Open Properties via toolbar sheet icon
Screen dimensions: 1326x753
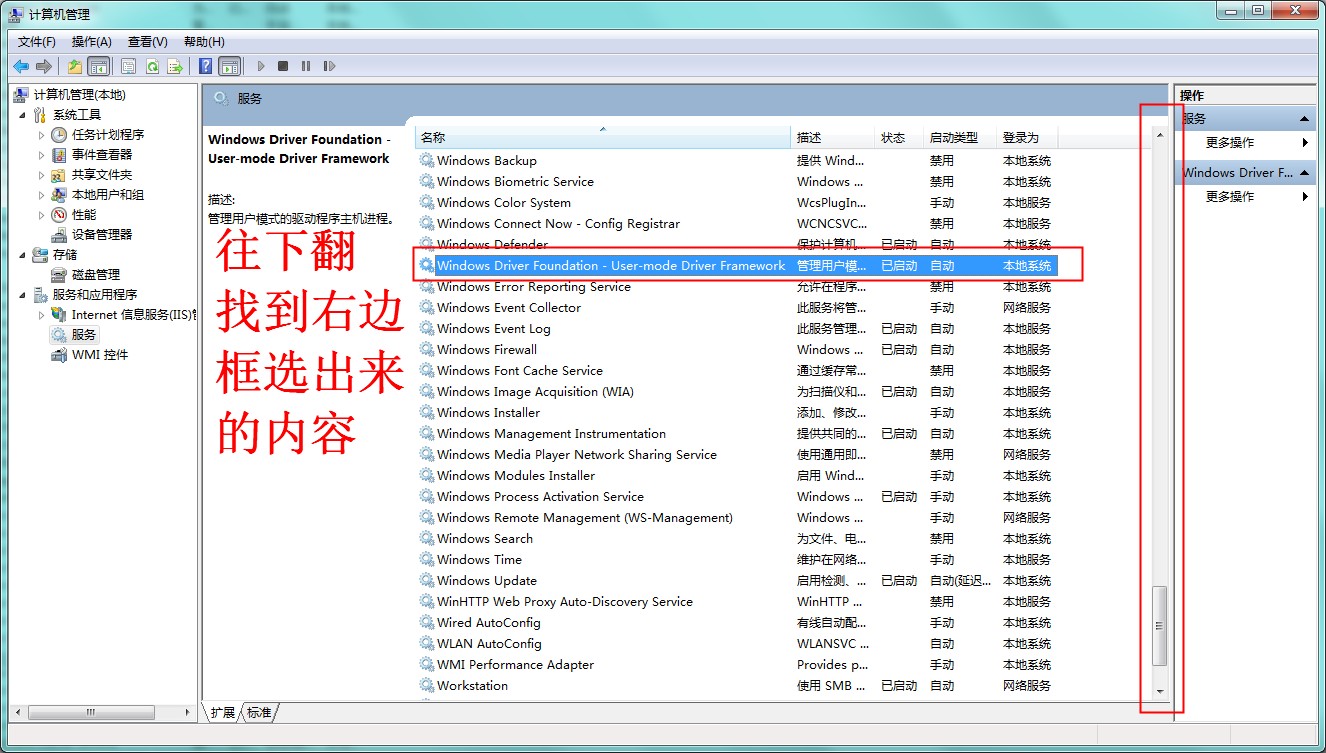[x=129, y=66]
